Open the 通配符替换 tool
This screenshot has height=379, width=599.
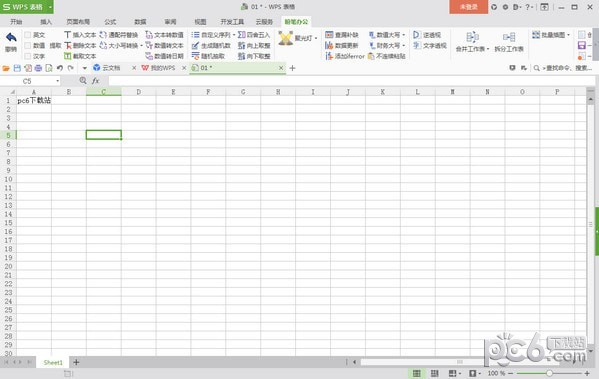(x=118, y=35)
